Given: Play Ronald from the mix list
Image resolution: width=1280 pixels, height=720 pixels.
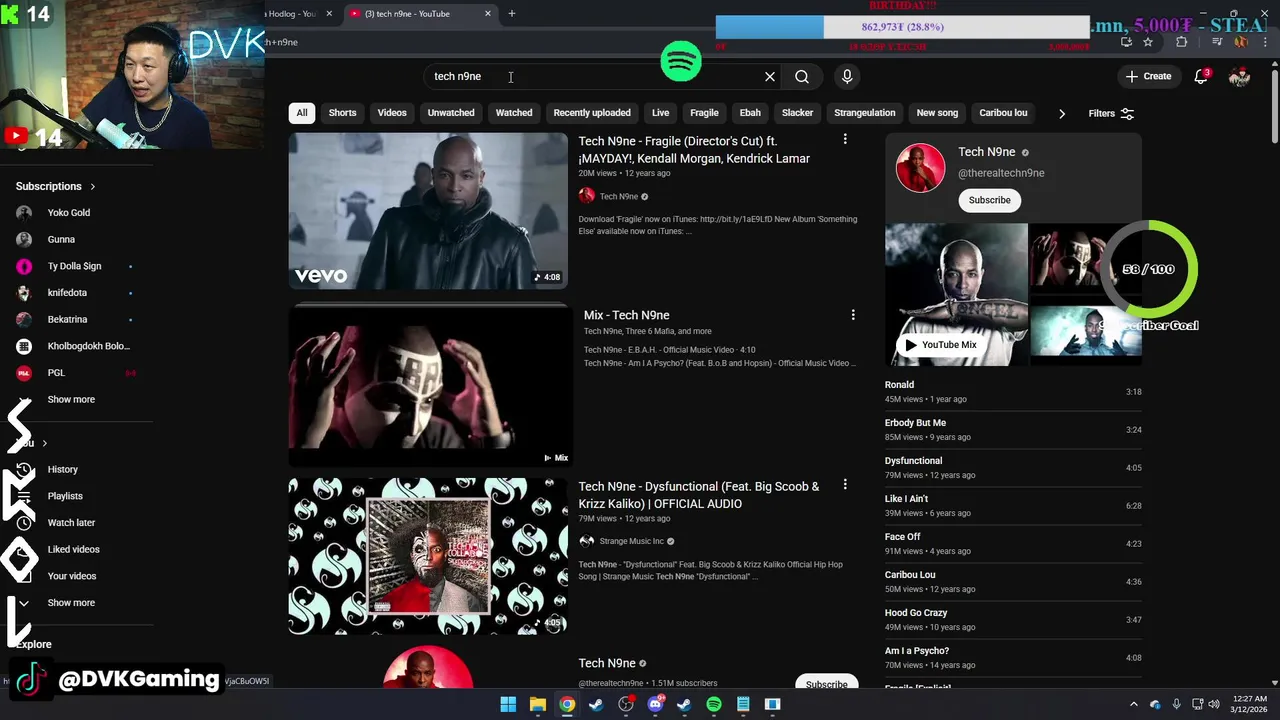Looking at the screenshot, I should (x=1013, y=391).
